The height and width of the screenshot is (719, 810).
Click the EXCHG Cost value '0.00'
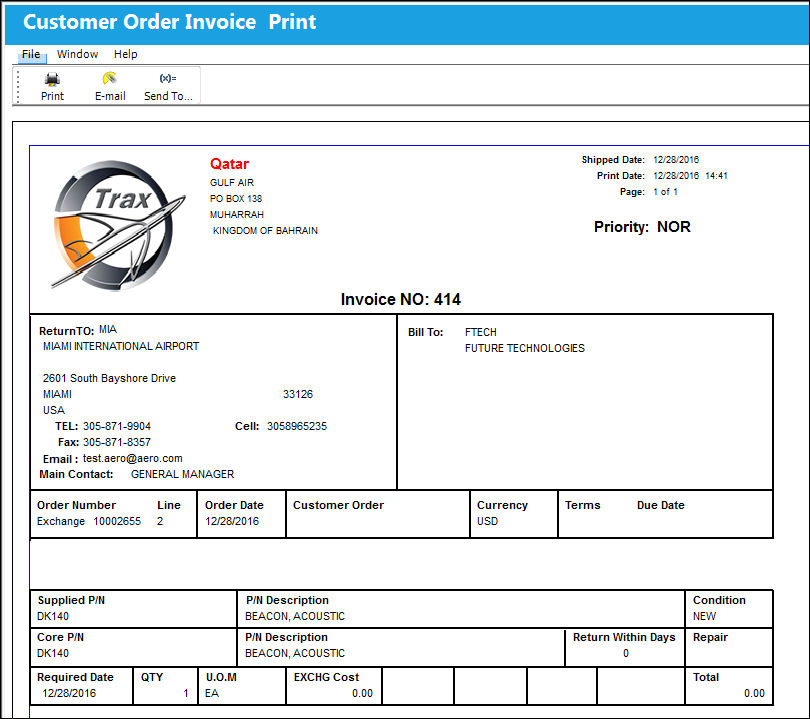coord(363,693)
